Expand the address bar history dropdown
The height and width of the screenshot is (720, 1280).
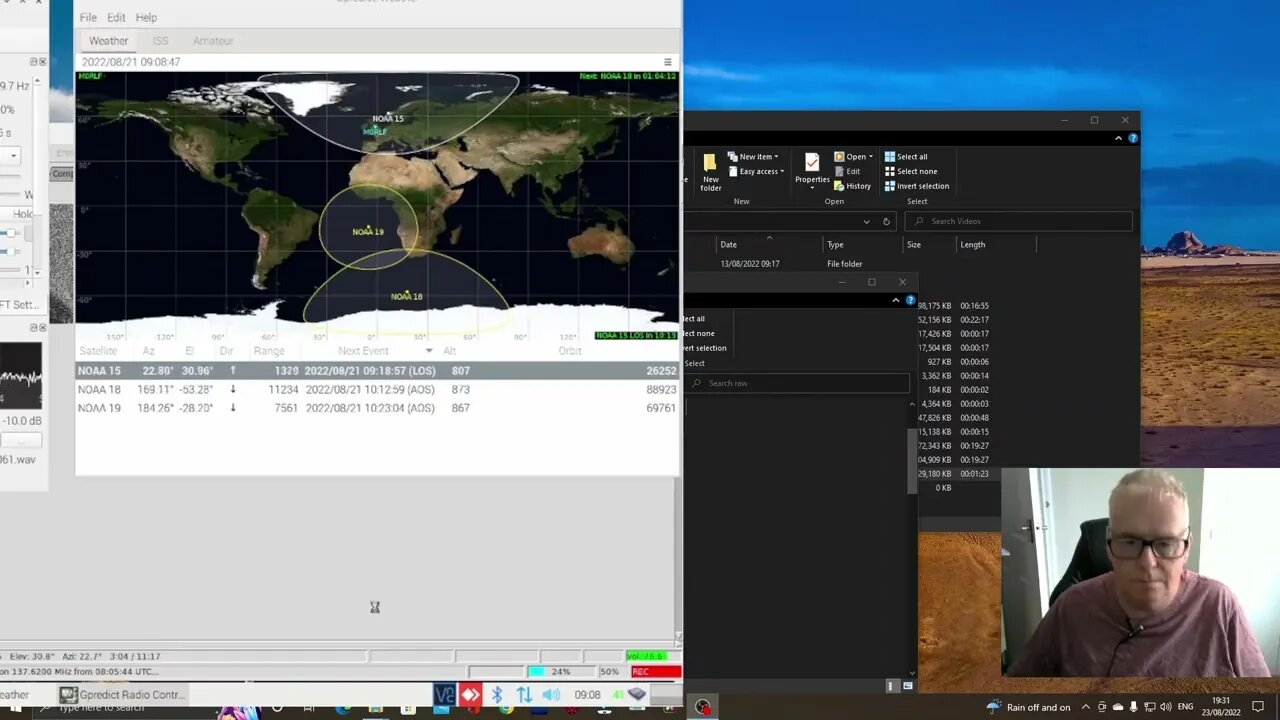pyautogui.click(x=866, y=221)
